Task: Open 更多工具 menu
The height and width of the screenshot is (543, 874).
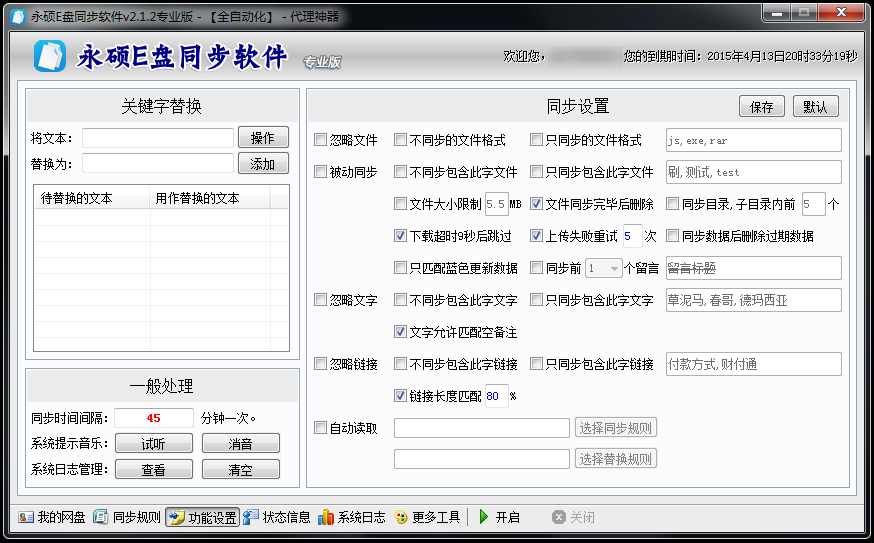Action: (x=427, y=517)
